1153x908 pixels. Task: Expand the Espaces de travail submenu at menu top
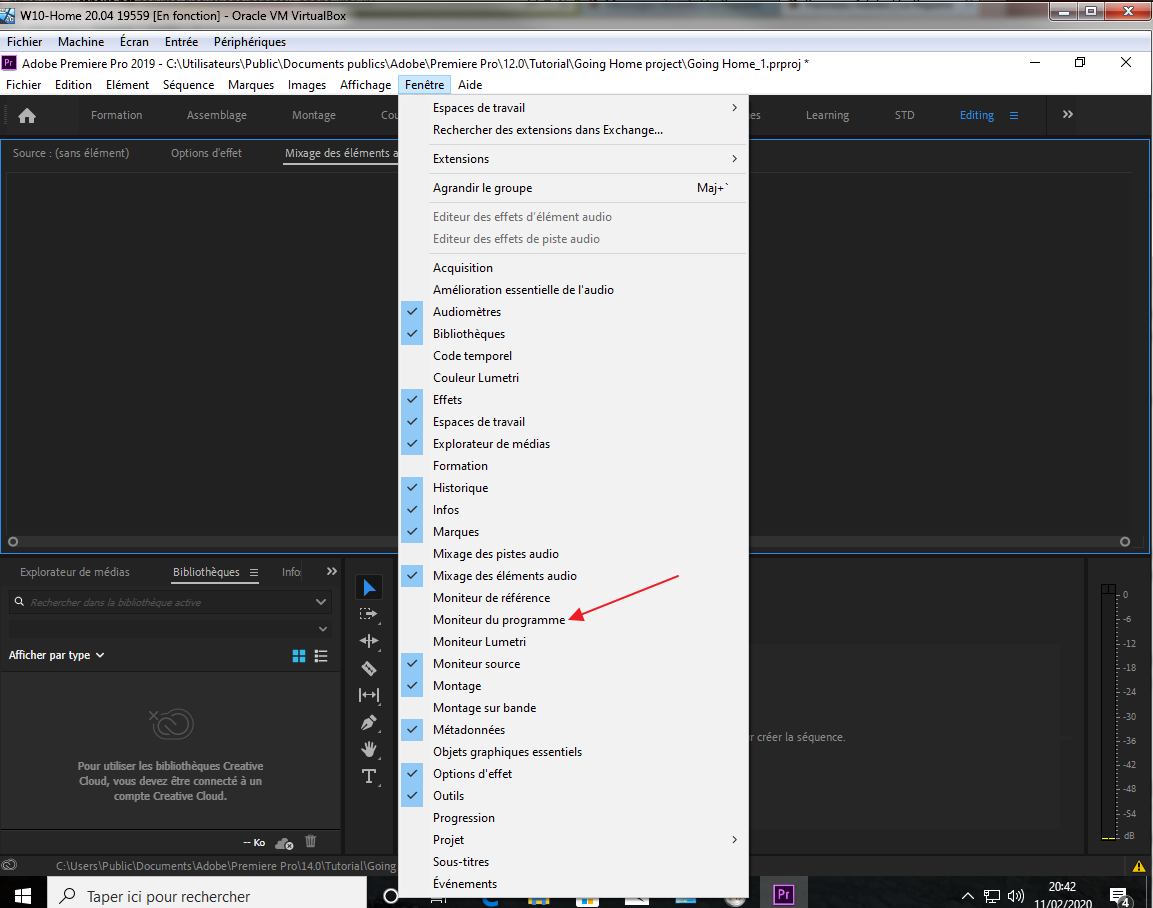pos(573,108)
